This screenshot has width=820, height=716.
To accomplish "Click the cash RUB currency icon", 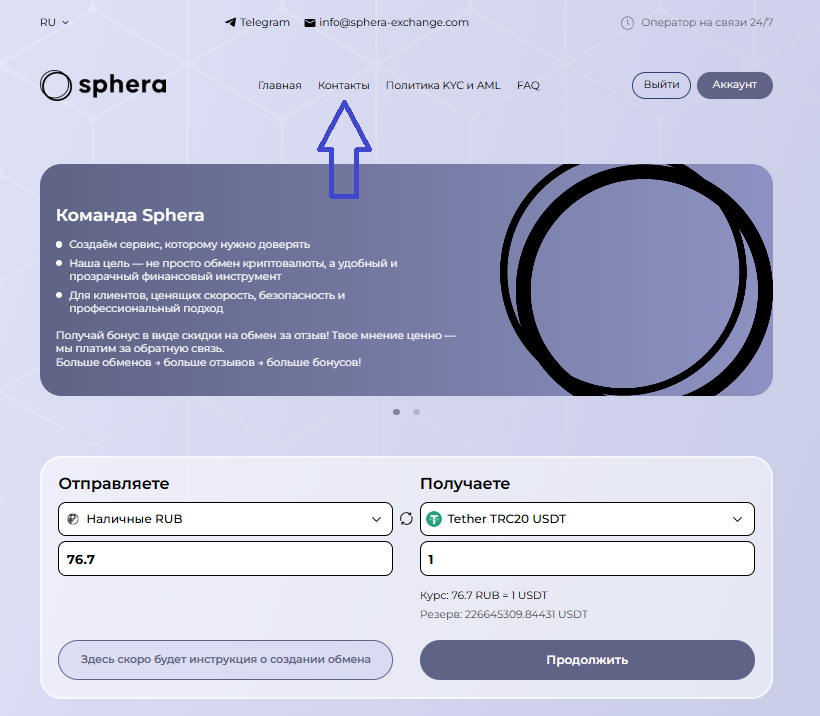I will coord(73,519).
